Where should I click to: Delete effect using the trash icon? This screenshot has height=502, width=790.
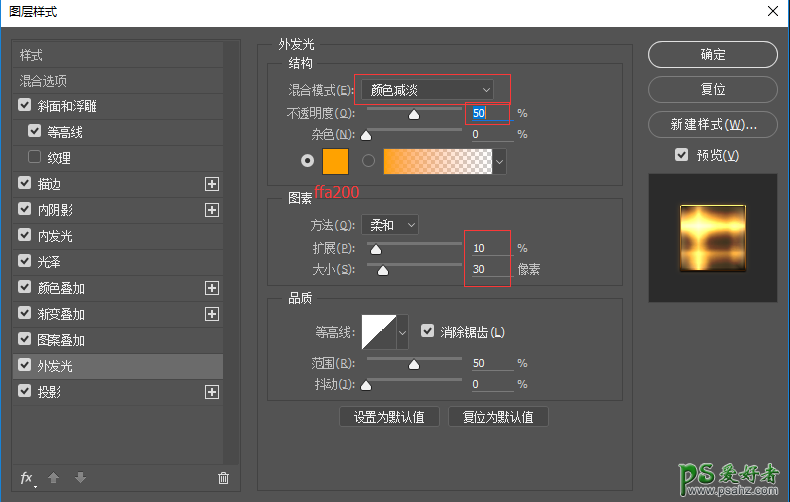pyautogui.click(x=223, y=478)
